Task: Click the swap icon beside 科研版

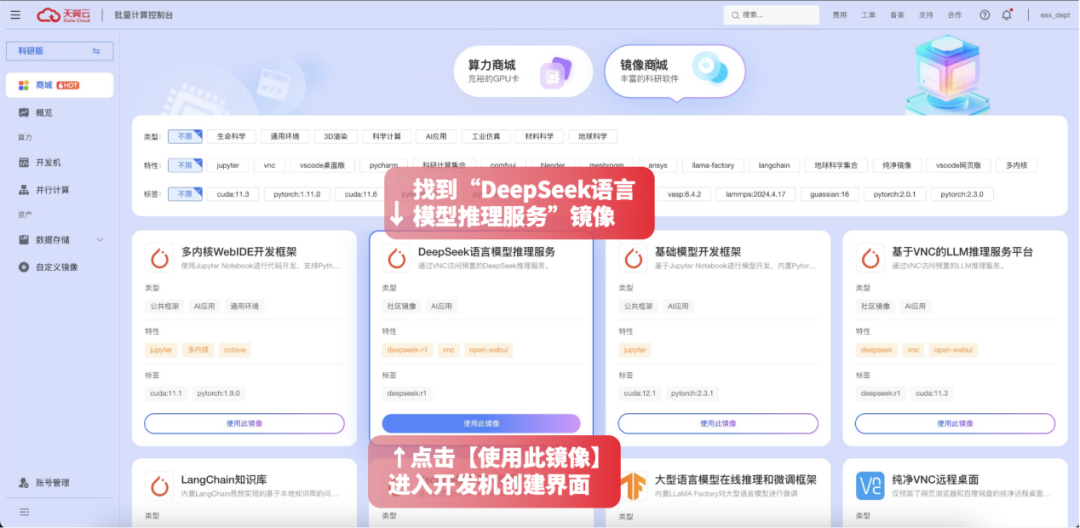Action: pos(96,51)
